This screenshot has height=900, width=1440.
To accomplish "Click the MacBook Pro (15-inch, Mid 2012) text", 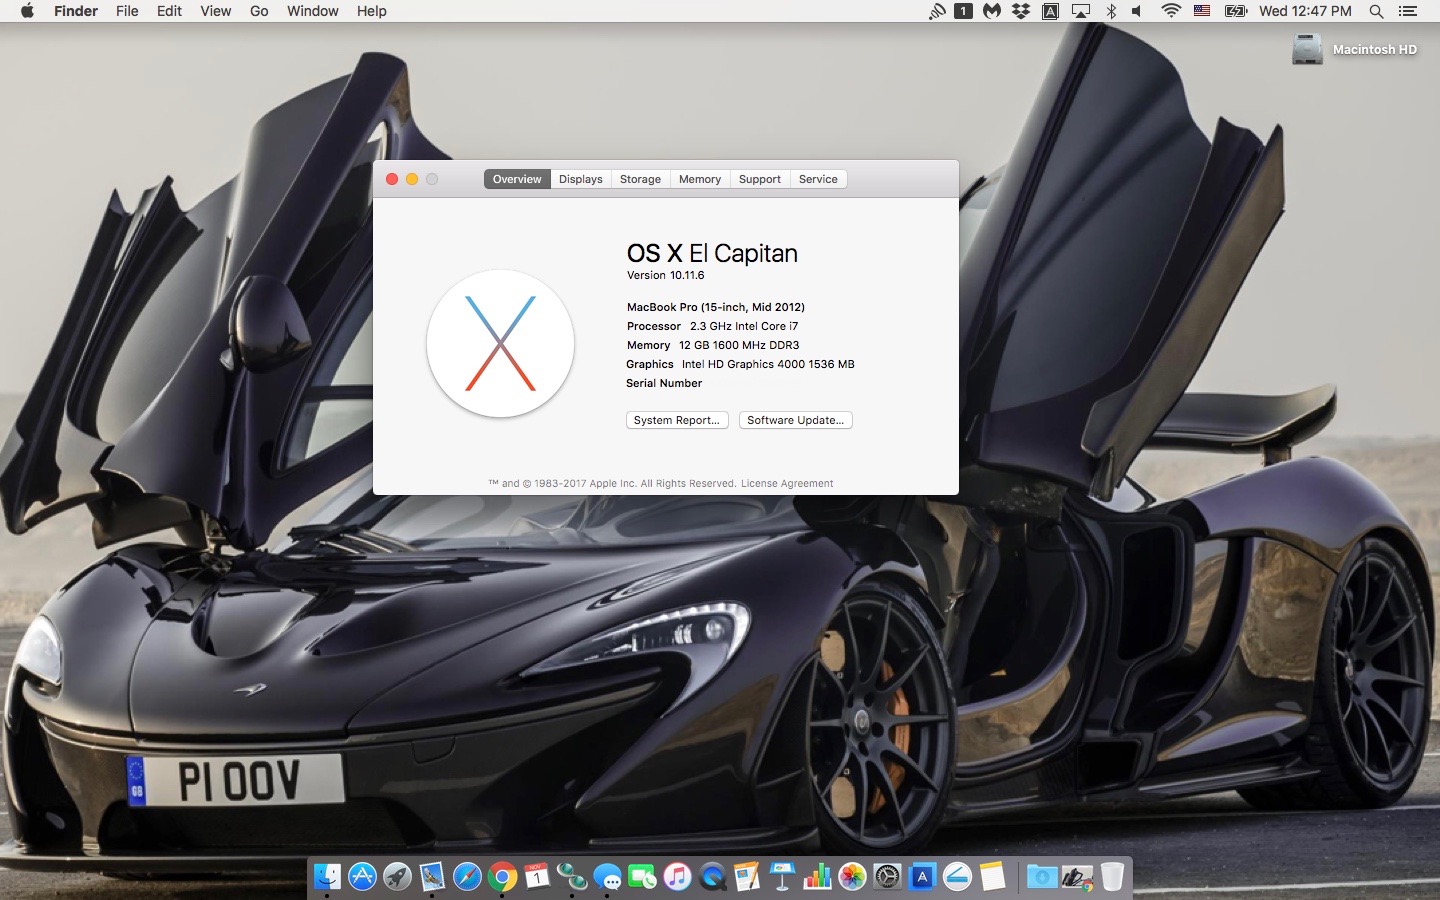I will coord(716,307).
